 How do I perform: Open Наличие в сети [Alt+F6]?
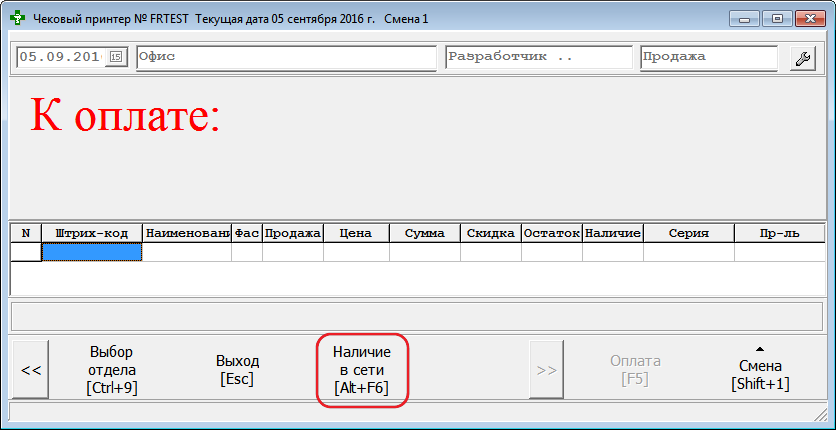point(362,370)
